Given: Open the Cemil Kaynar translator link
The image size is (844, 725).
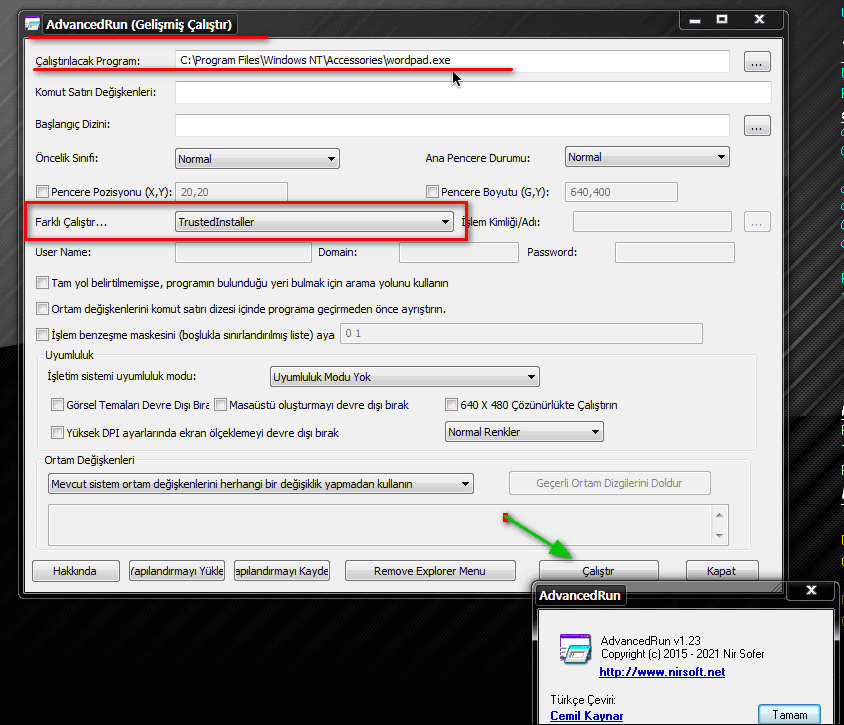Looking at the screenshot, I should 586,716.
